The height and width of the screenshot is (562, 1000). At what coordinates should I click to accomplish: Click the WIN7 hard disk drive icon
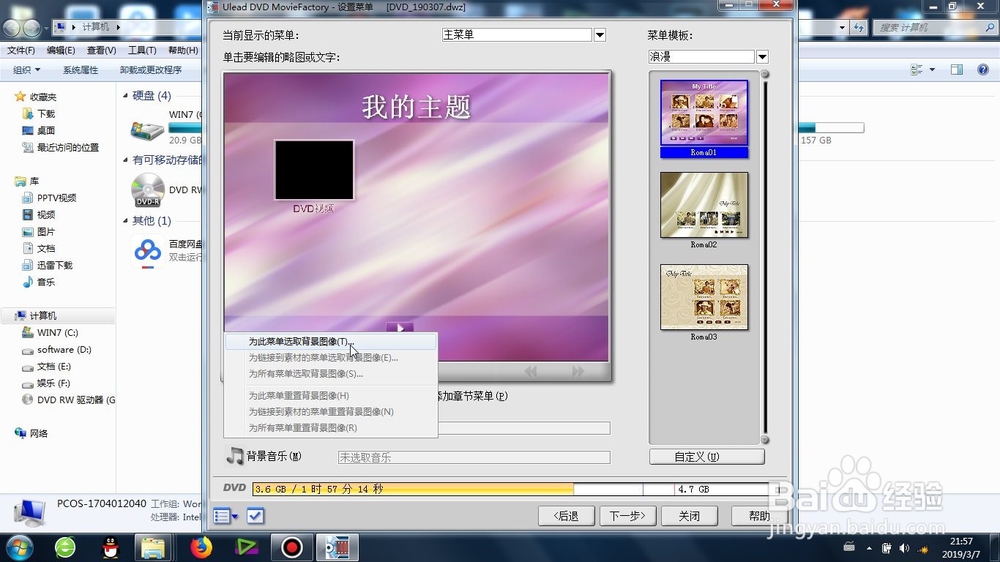[147, 129]
